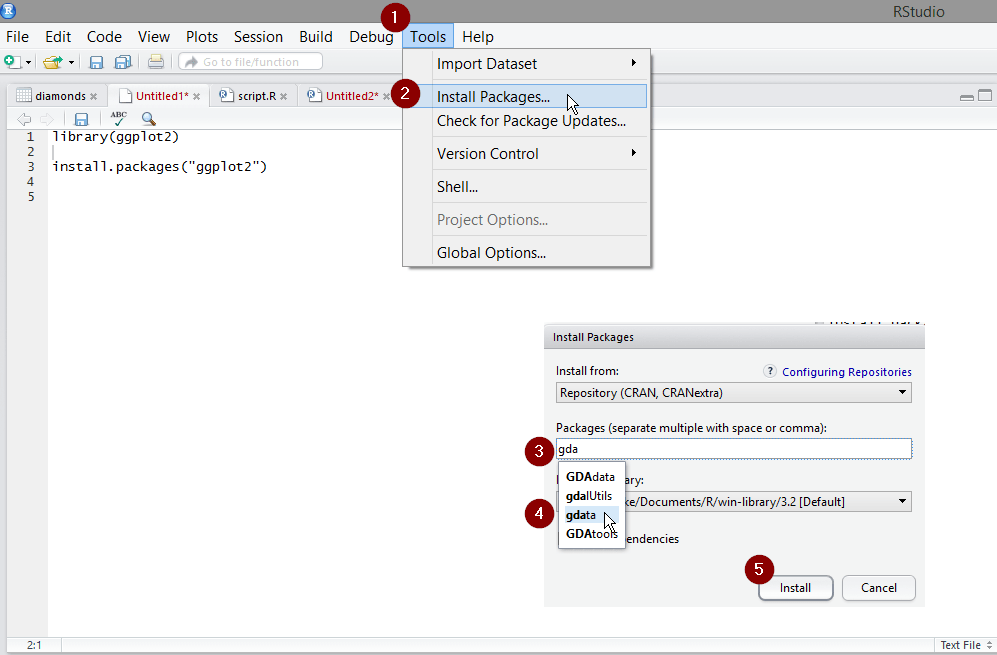Screen dimensions: 997x655
Task: Open the Session menu
Action: tap(258, 37)
